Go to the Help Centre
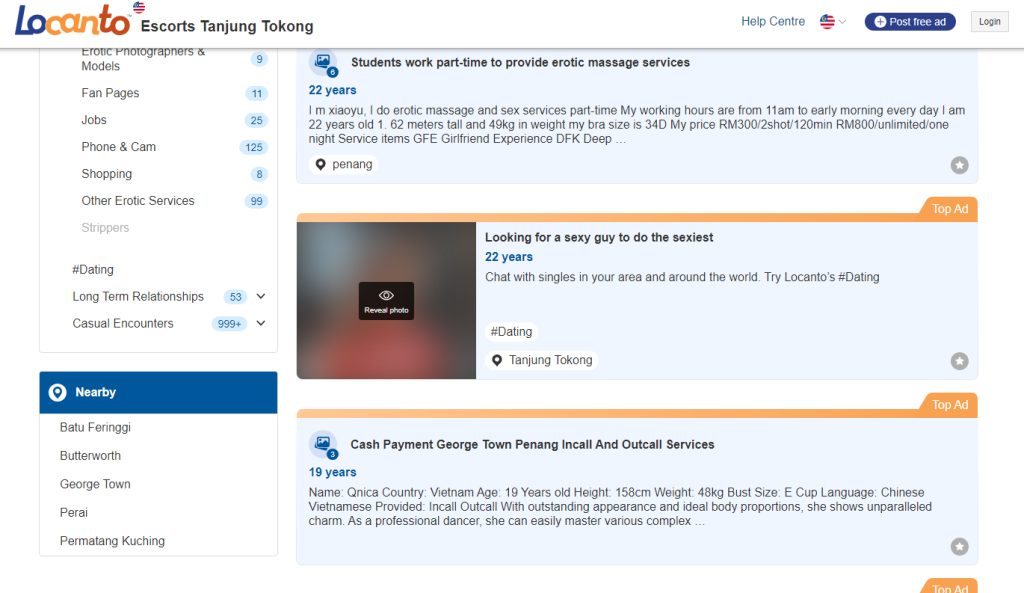Image resolution: width=1024 pixels, height=593 pixels. (x=772, y=22)
